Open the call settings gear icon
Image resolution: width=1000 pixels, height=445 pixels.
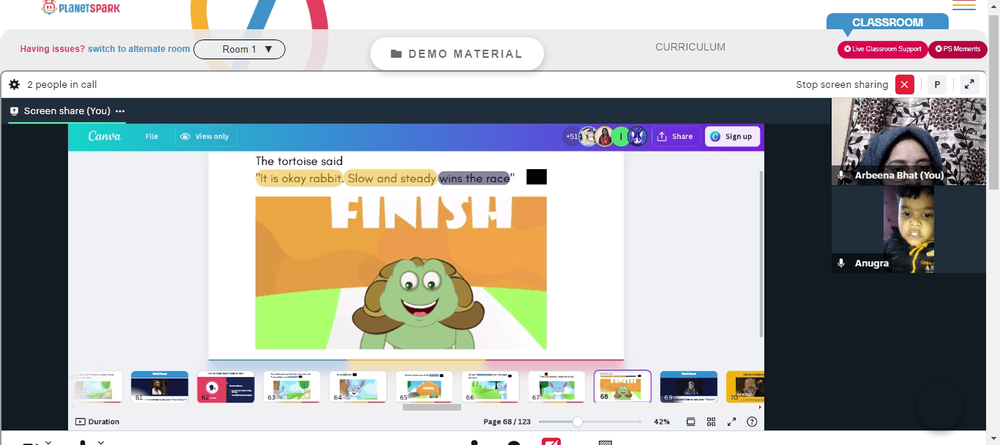pyautogui.click(x=14, y=84)
